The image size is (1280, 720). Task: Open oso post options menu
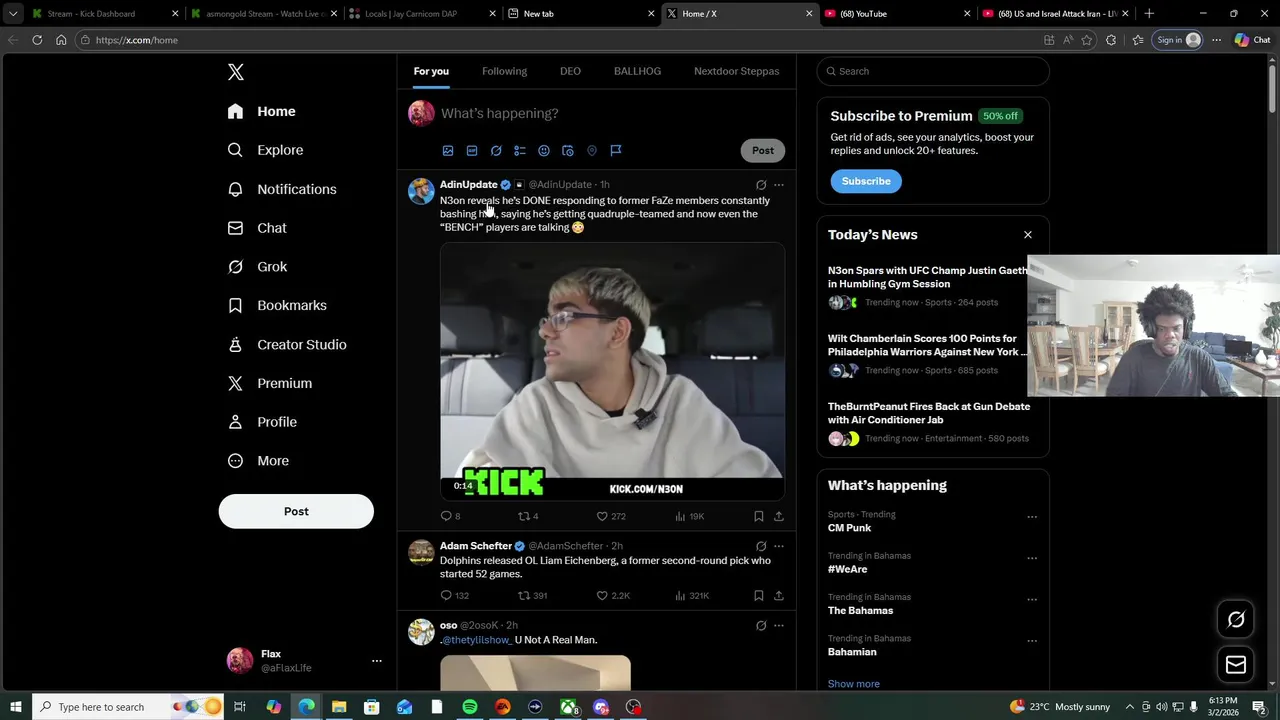coord(779,626)
